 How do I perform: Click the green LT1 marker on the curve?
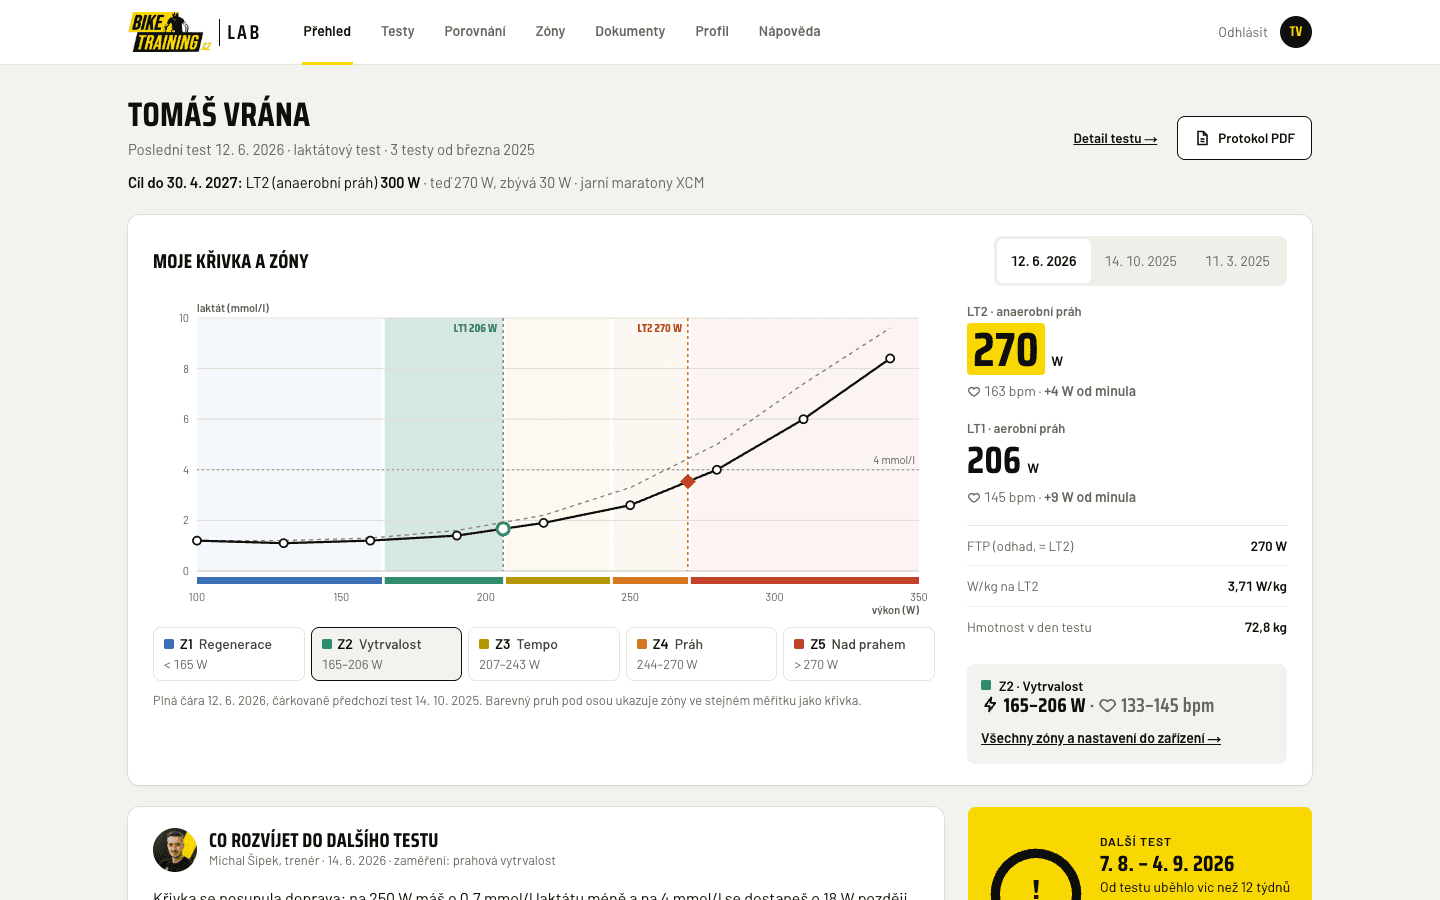tap(503, 528)
